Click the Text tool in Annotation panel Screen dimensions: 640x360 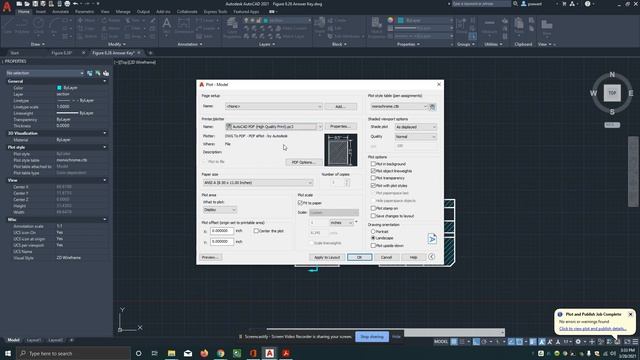pyautogui.click(x=167, y=26)
